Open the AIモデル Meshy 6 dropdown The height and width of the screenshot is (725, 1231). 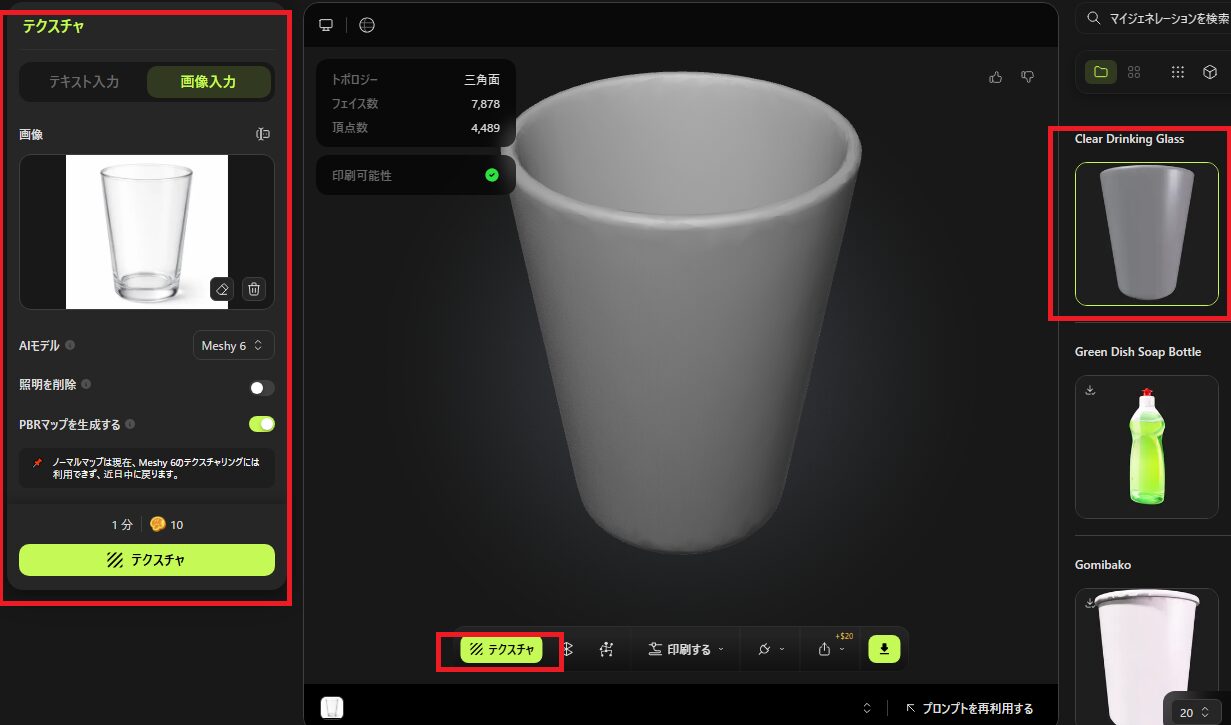[233, 346]
